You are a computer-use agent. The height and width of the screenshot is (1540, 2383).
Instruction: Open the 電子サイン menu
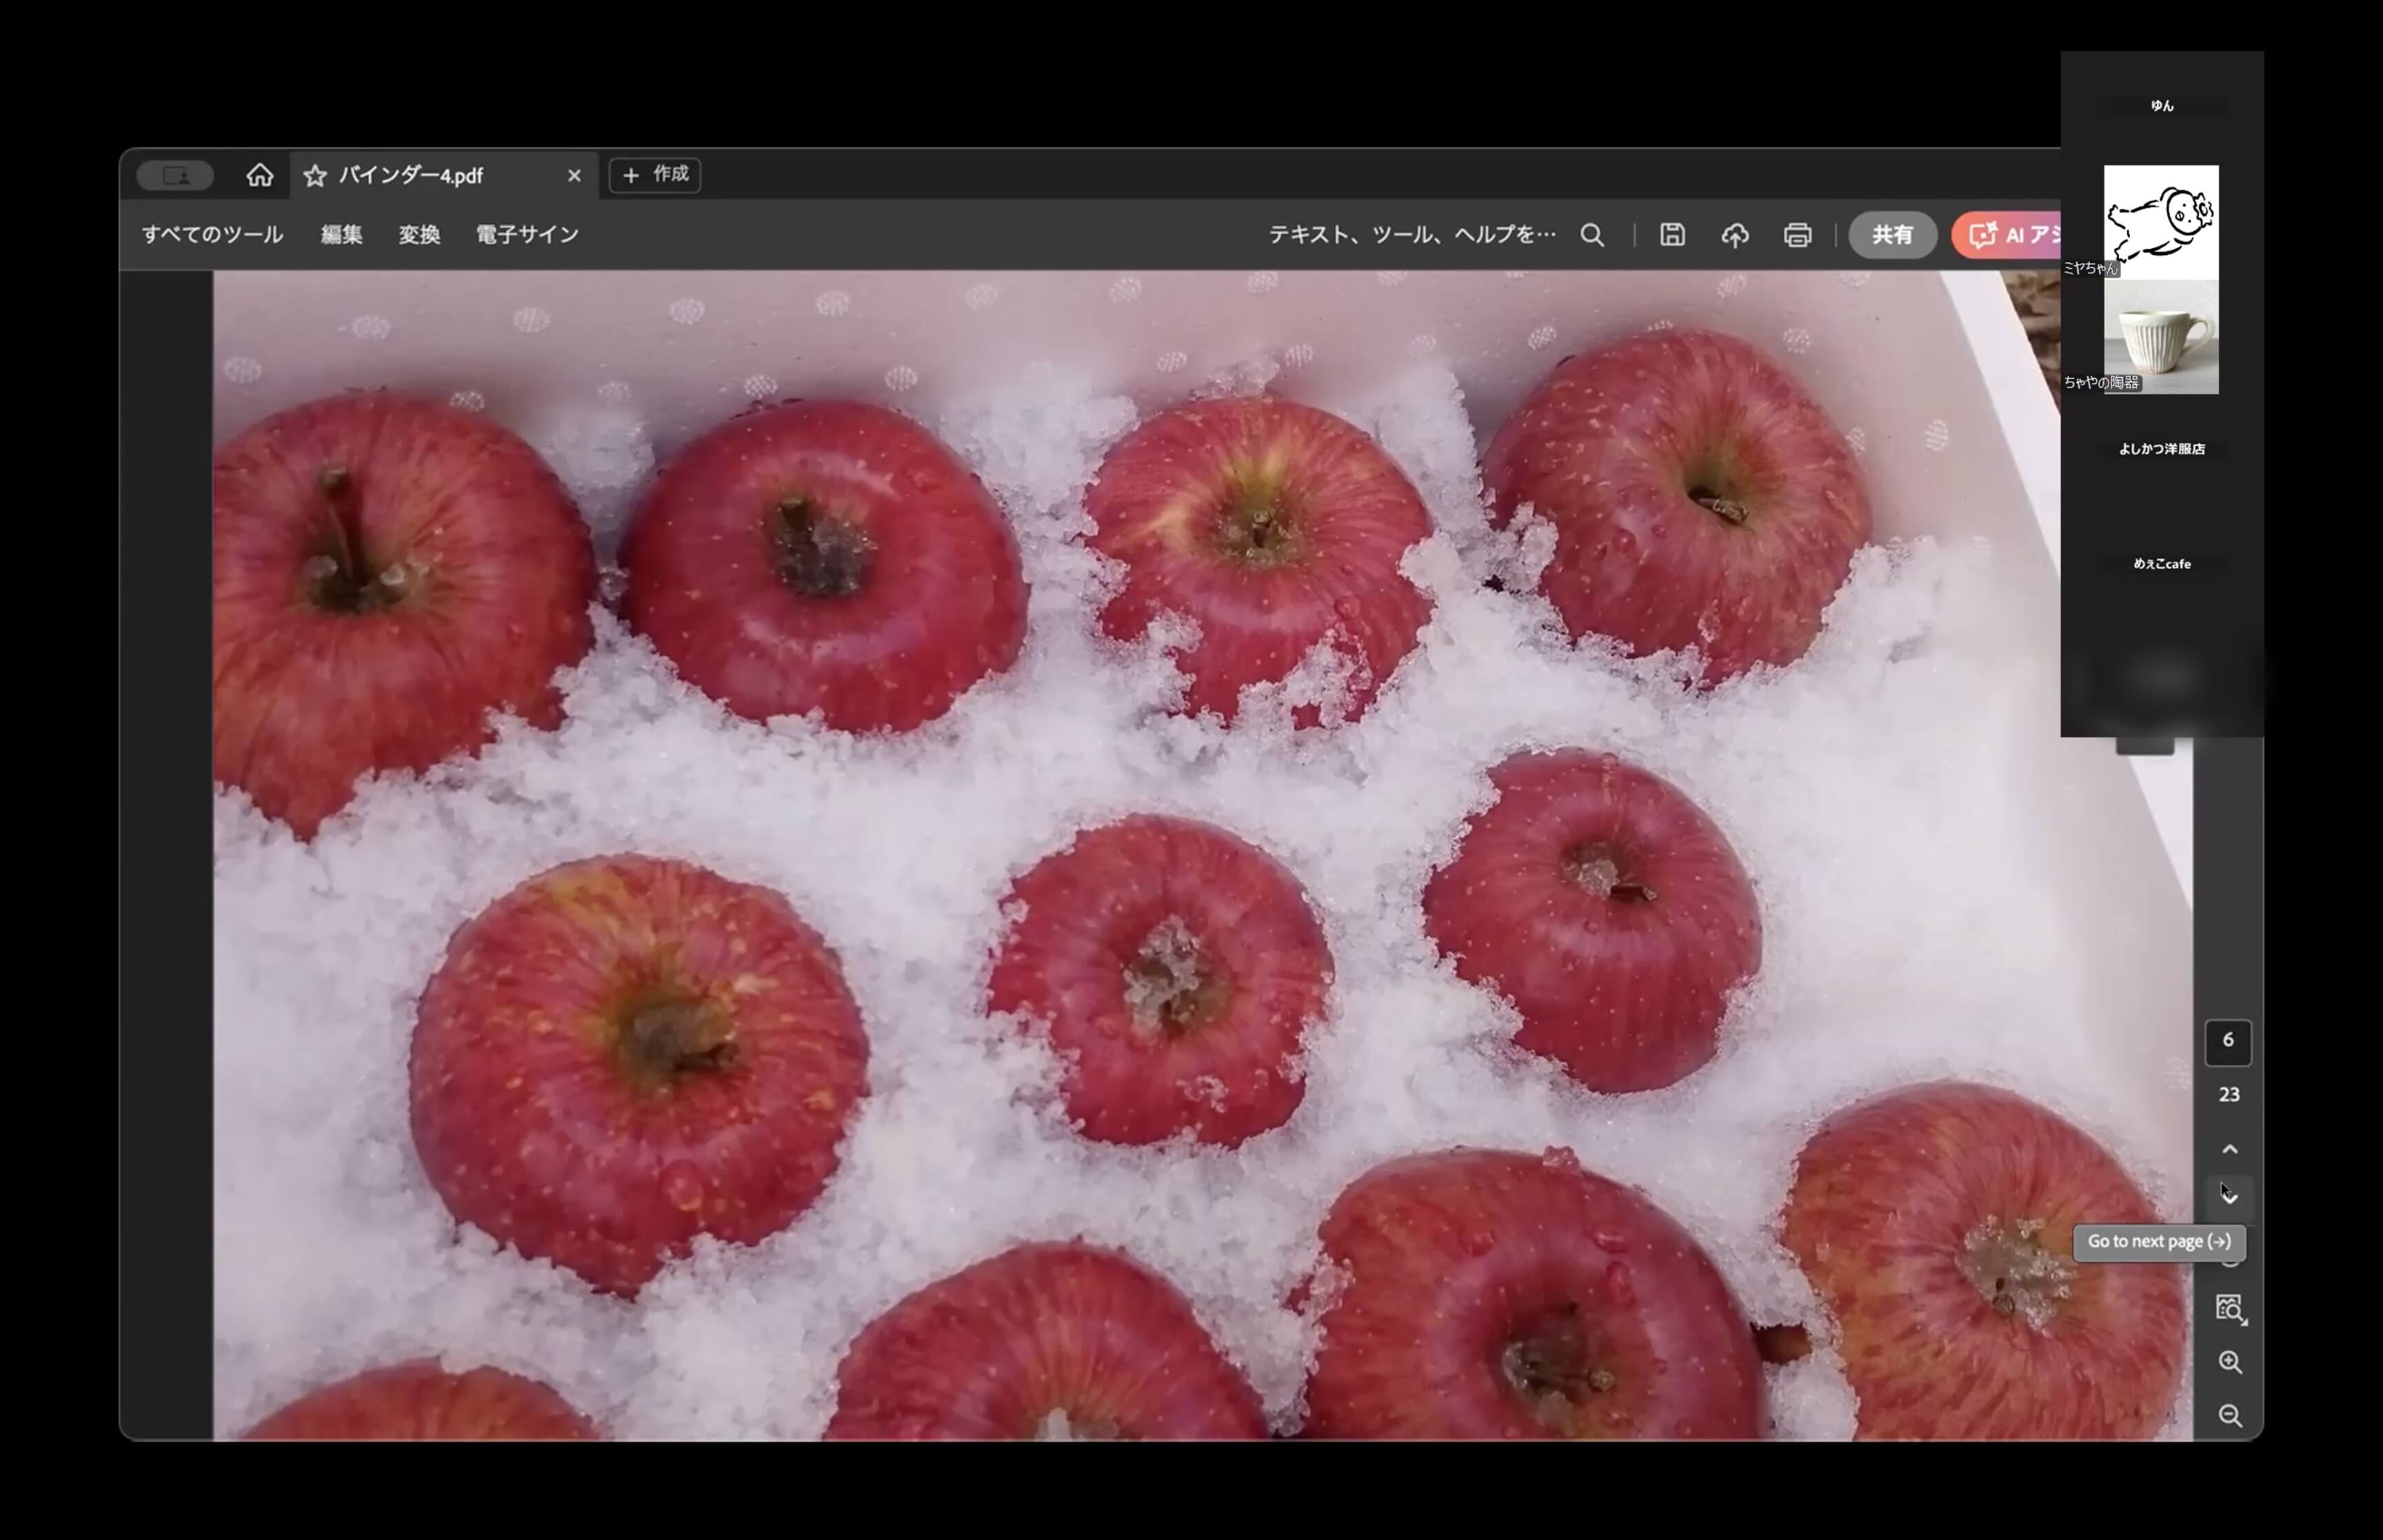(527, 235)
